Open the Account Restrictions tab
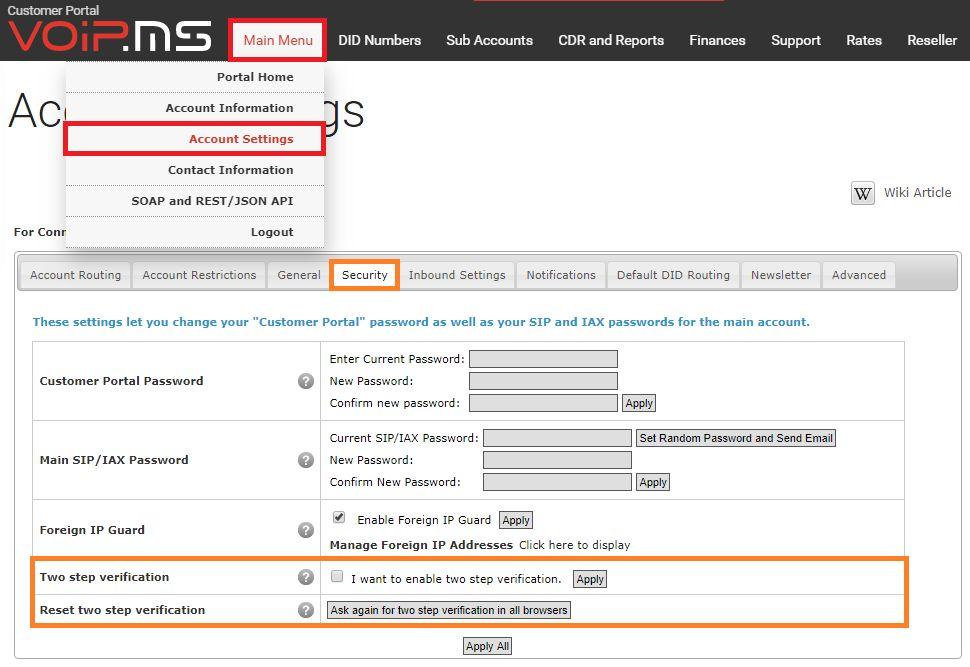 pyautogui.click(x=199, y=275)
